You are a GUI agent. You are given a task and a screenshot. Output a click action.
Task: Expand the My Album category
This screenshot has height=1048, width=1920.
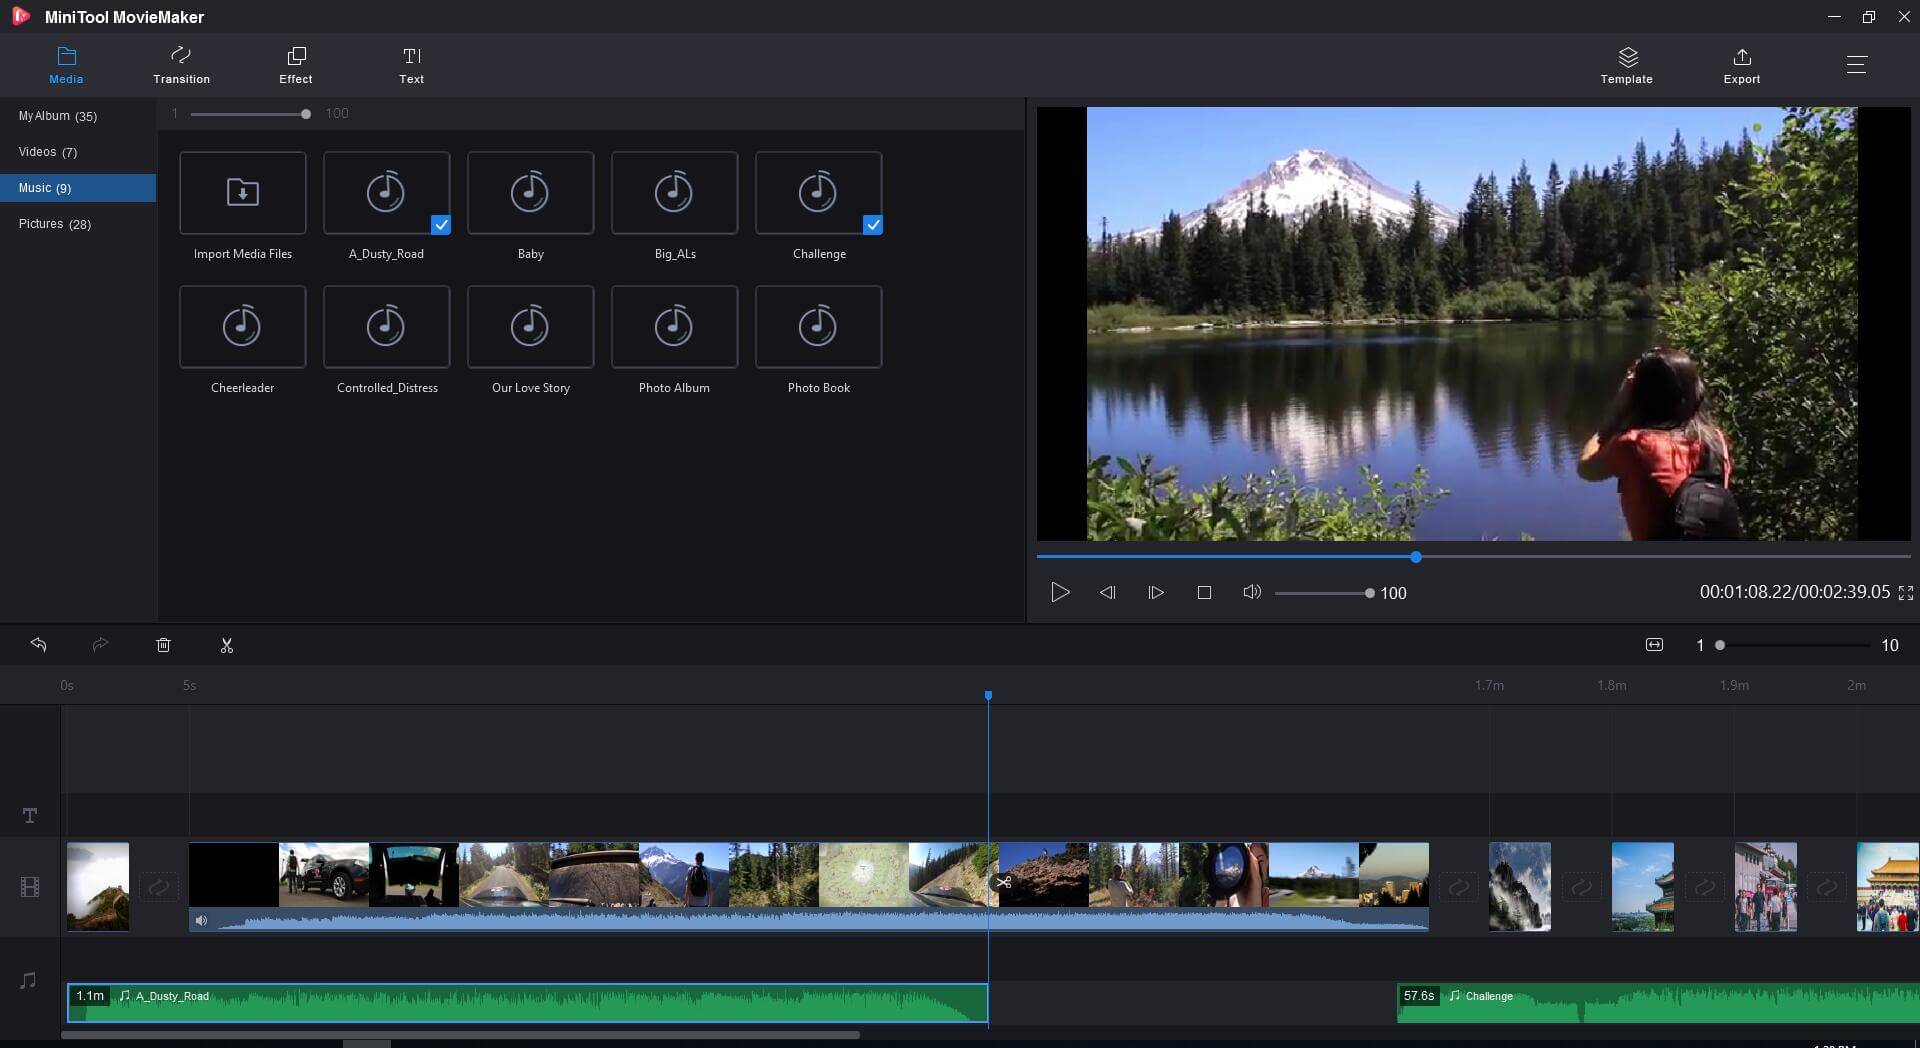[58, 116]
